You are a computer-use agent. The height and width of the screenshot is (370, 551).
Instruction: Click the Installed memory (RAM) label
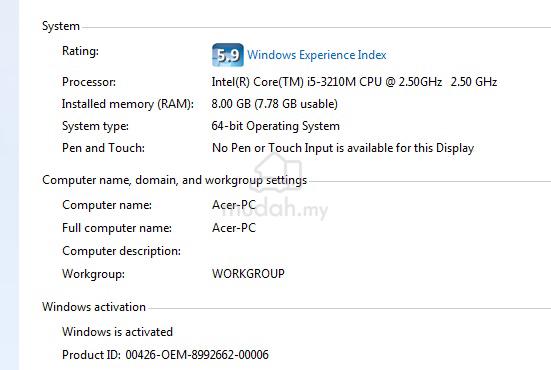(128, 104)
